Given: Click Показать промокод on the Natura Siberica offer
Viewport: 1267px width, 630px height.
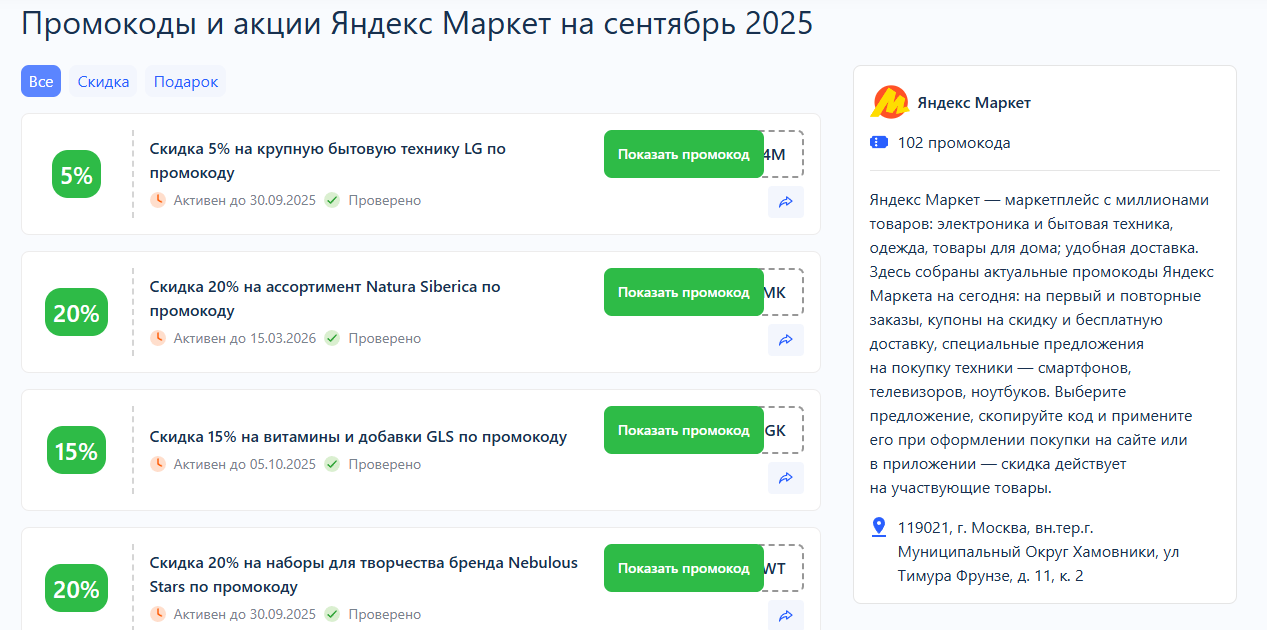Looking at the screenshot, I should 684,292.
